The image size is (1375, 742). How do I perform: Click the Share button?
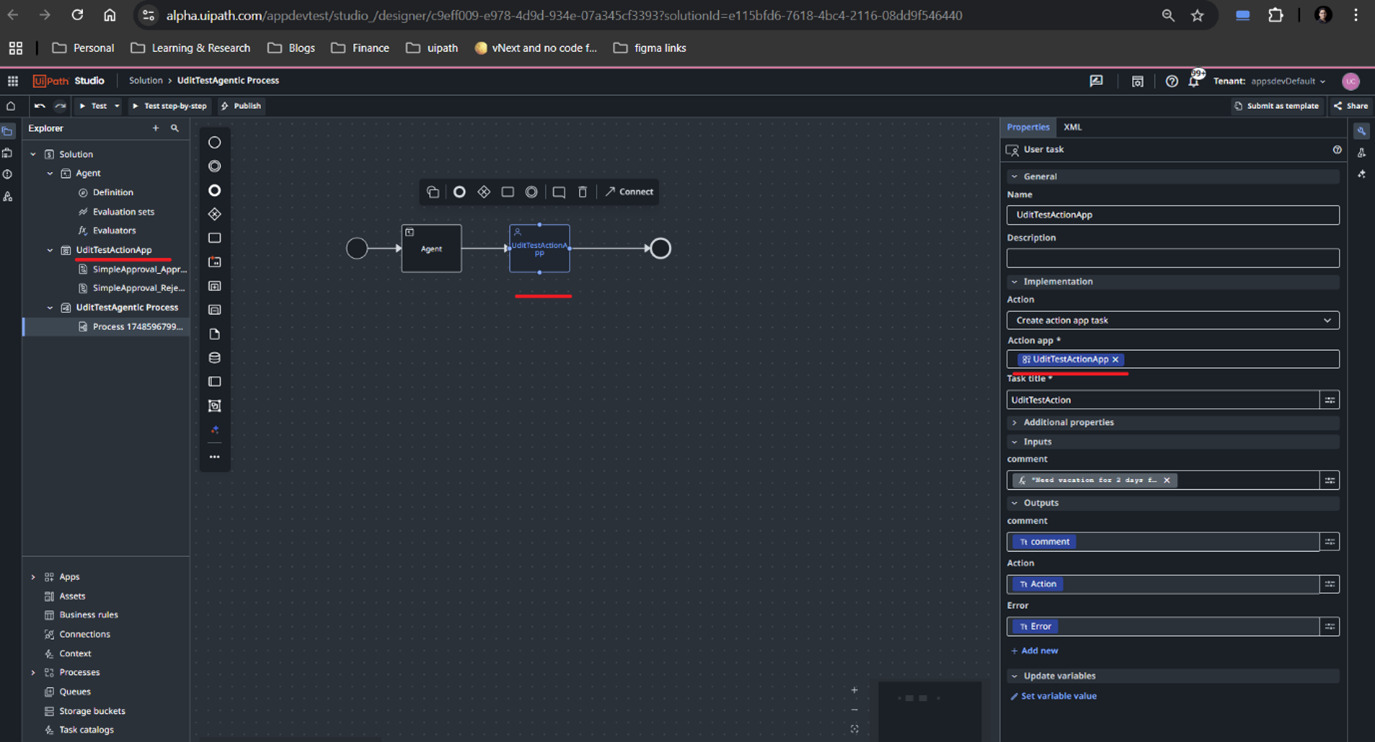[1351, 106]
